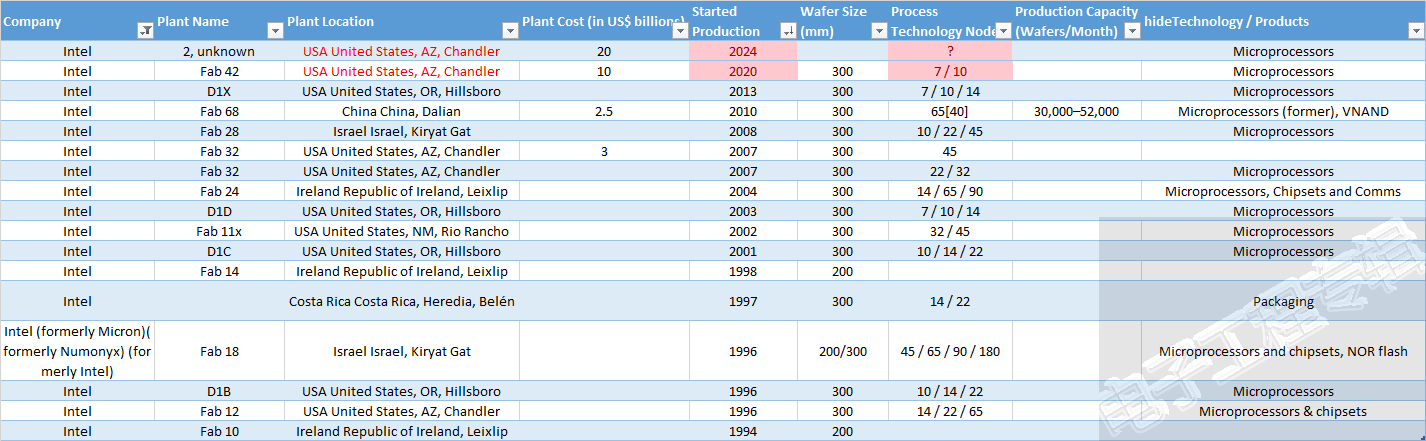Select the "China China, Dalian" location cell
Viewport: 1426px width, 441px height.
(402, 111)
